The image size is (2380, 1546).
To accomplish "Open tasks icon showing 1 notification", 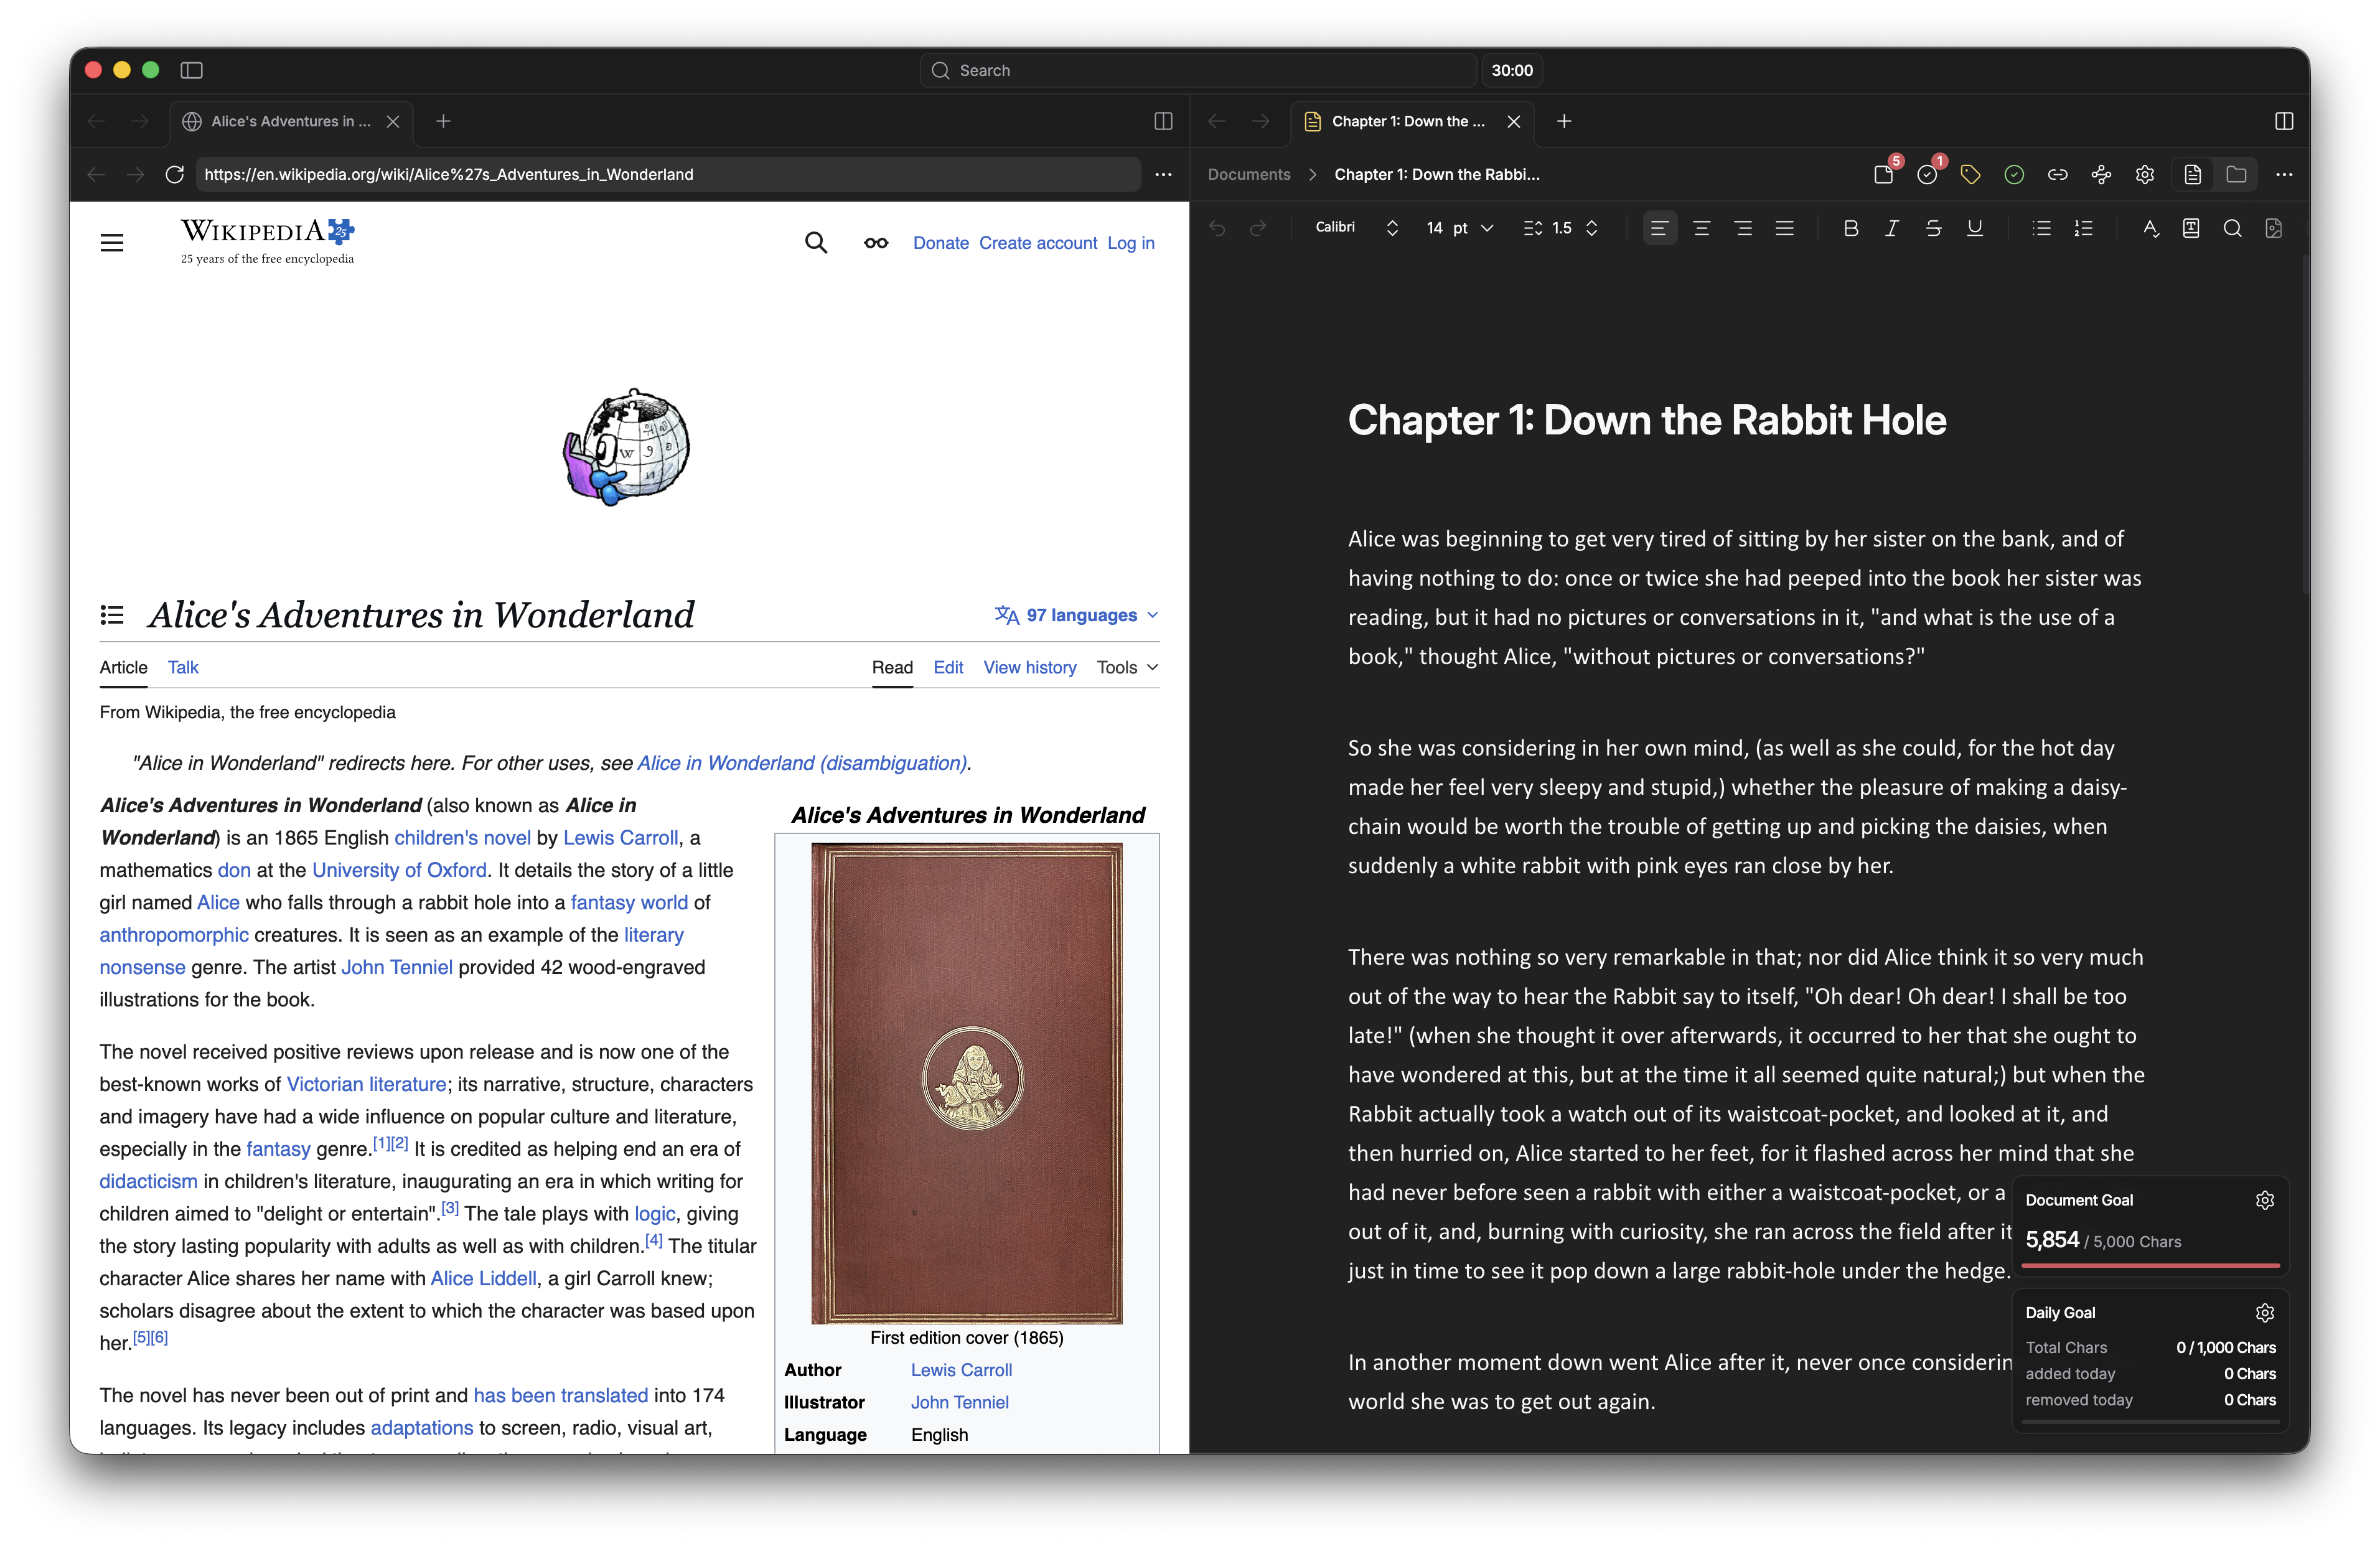I will click(1928, 174).
